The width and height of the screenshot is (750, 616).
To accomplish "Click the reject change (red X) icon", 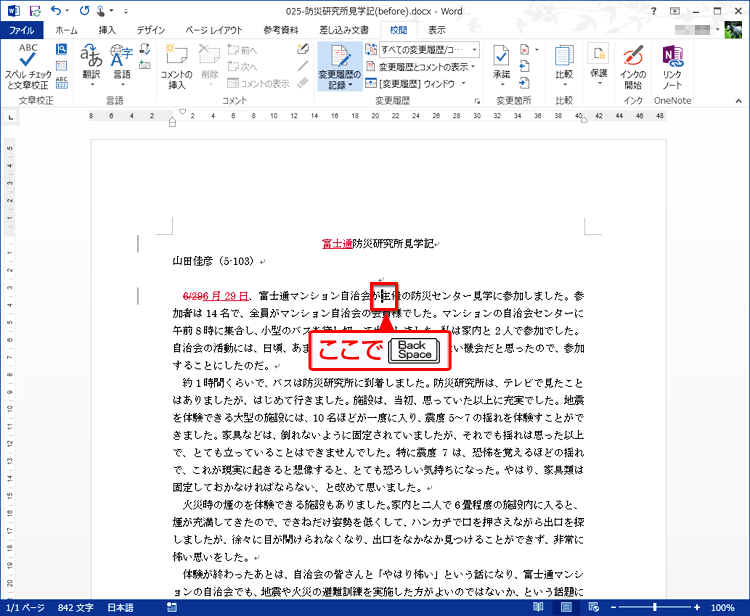I will tap(525, 49).
